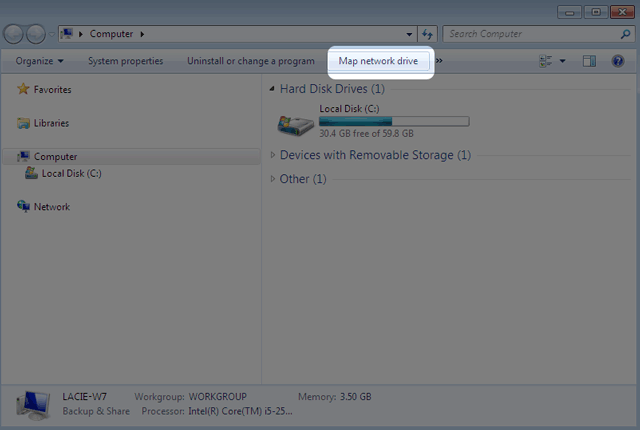Show more toolbar commands via chevron
Viewport: 640px width, 430px height.
(x=439, y=61)
